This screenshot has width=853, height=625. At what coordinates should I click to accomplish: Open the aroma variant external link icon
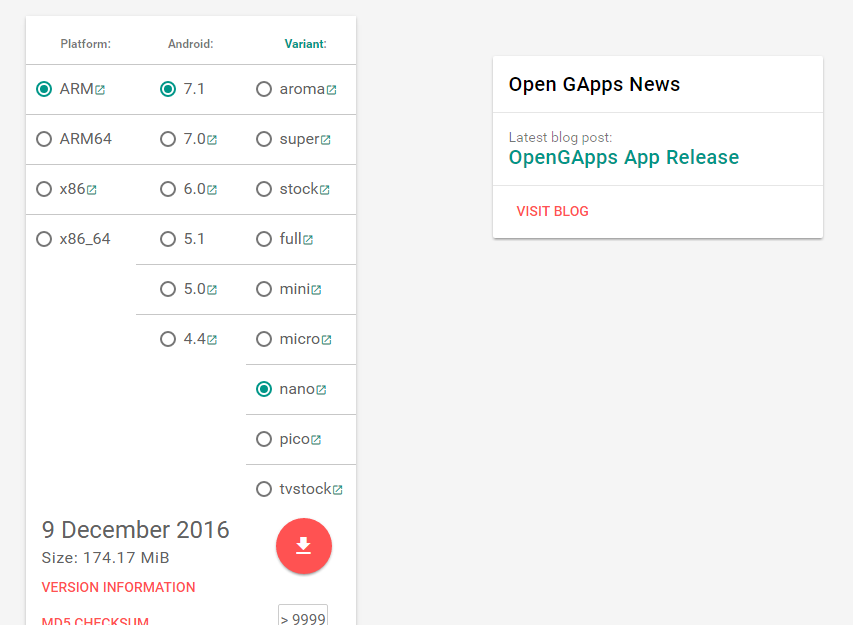tap(331, 90)
